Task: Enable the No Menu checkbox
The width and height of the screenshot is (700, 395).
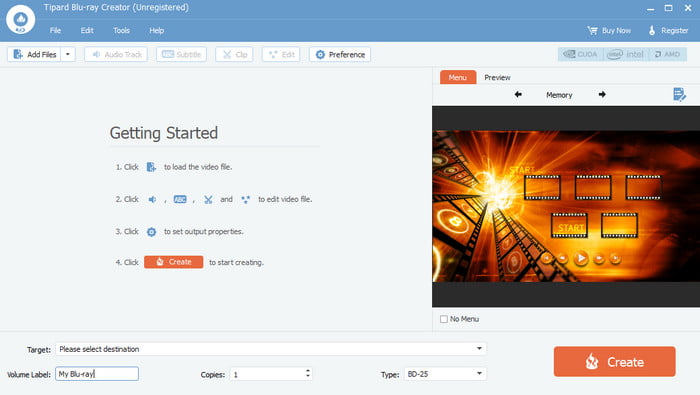Action: click(444, 319)
